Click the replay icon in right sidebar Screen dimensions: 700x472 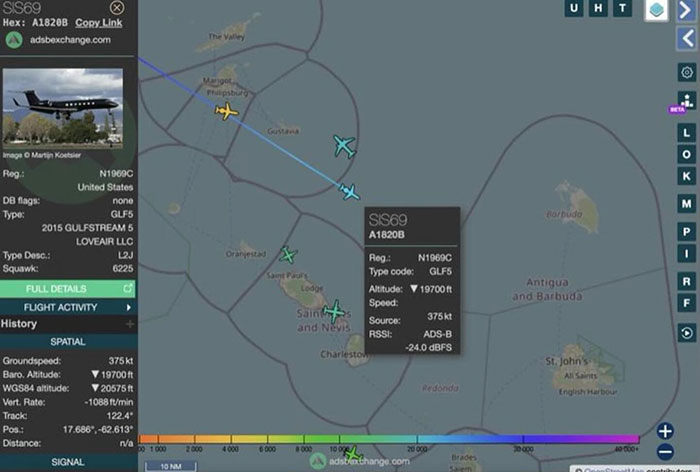coord(687,333)
